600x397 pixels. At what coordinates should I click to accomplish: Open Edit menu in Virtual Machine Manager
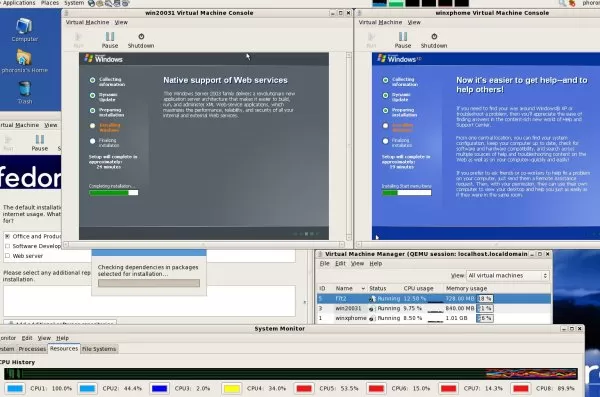point(340,264)
